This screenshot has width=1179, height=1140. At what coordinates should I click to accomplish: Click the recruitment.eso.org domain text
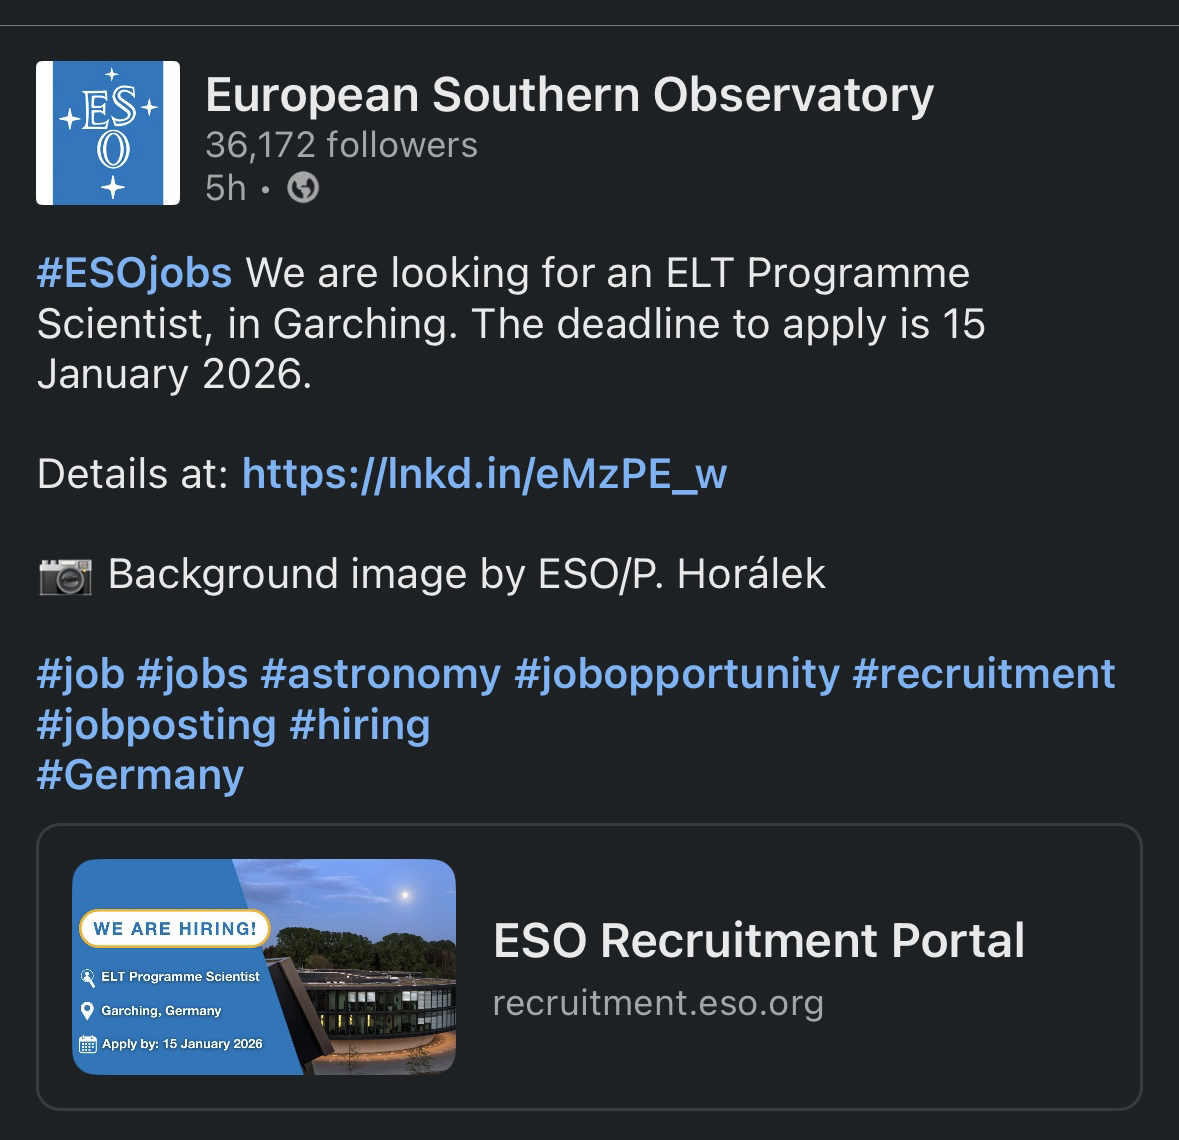[658, 1002]
